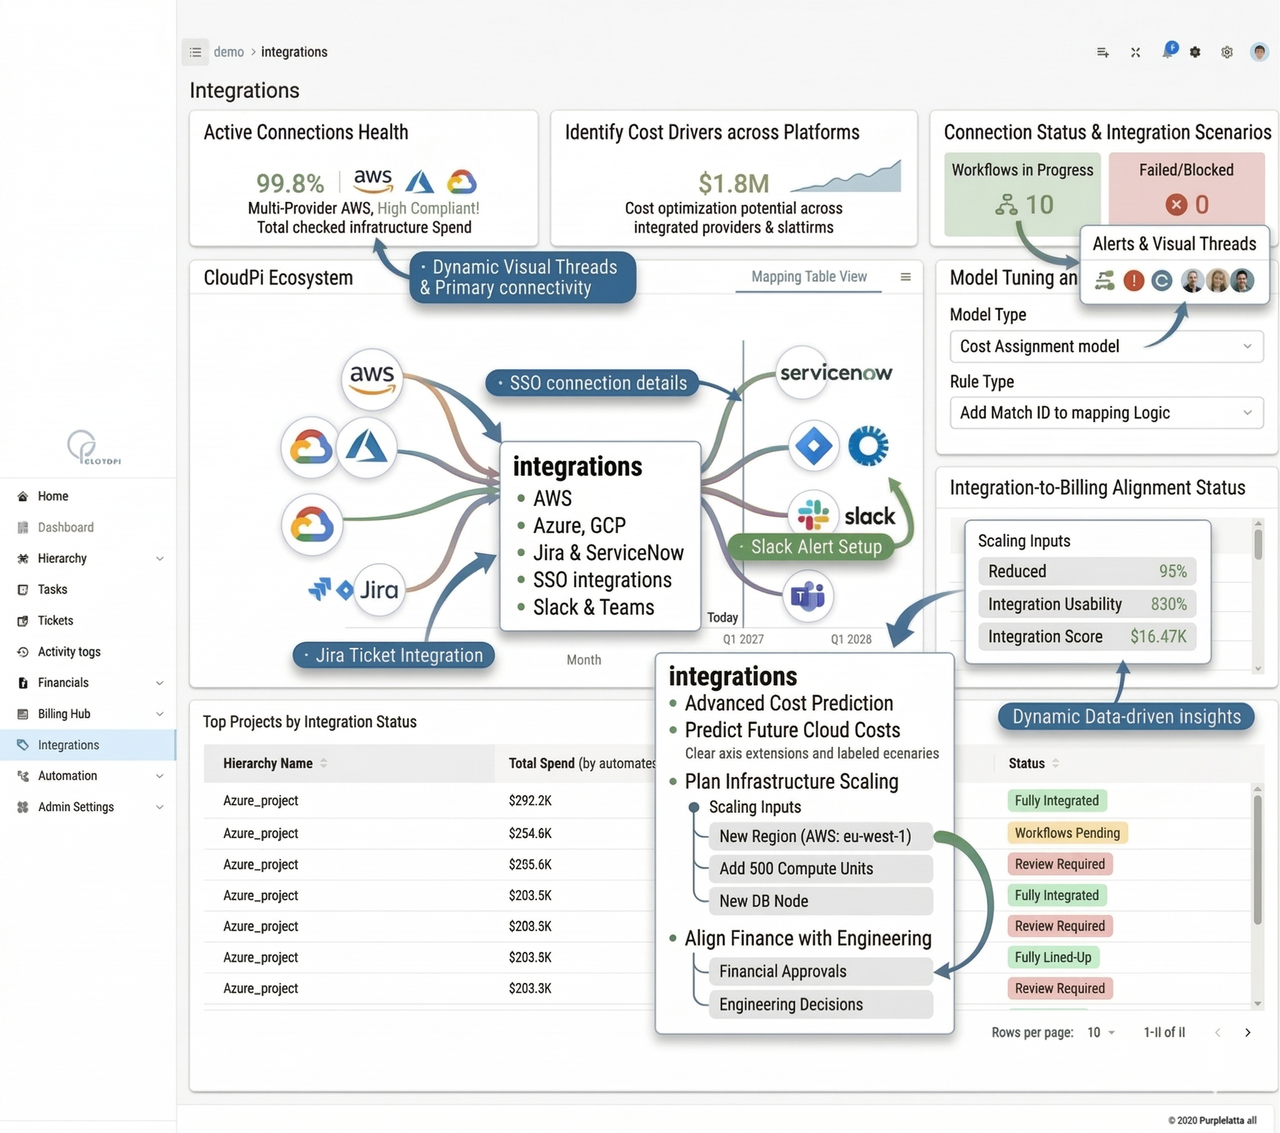
Task: Sort by the Status column arrows
Action: click(x=1055, y=763)
